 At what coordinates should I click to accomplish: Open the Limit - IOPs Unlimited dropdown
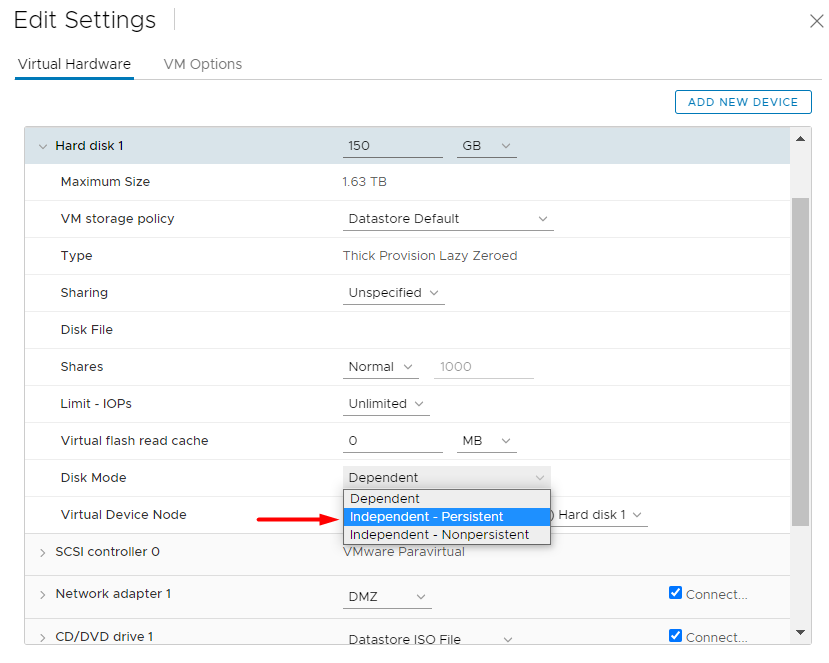385,404
